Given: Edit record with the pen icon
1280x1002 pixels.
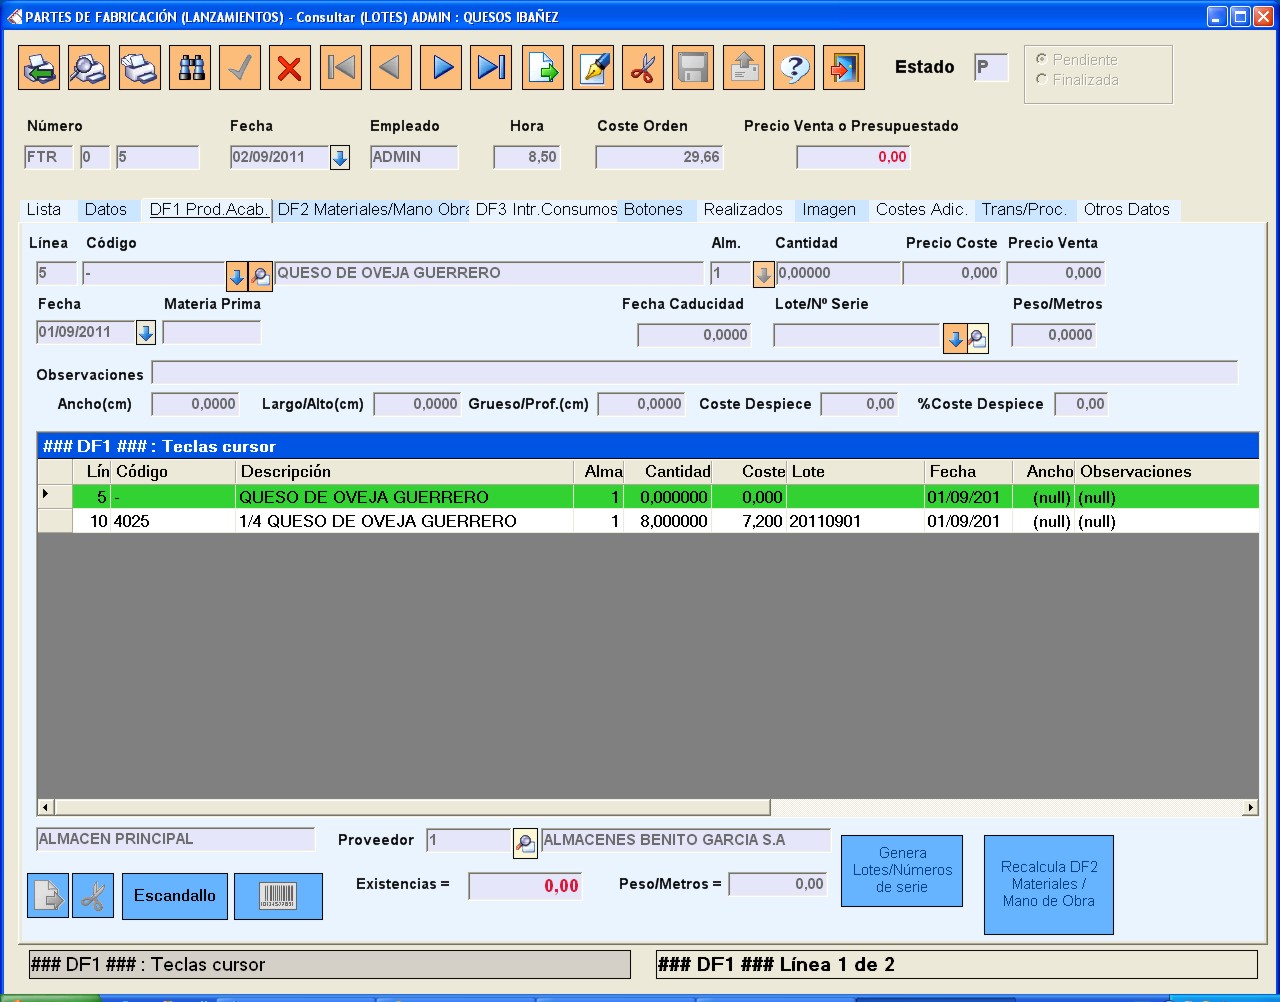Looking at the screenshot, I should pyautogui.click(x=593, y=68).
